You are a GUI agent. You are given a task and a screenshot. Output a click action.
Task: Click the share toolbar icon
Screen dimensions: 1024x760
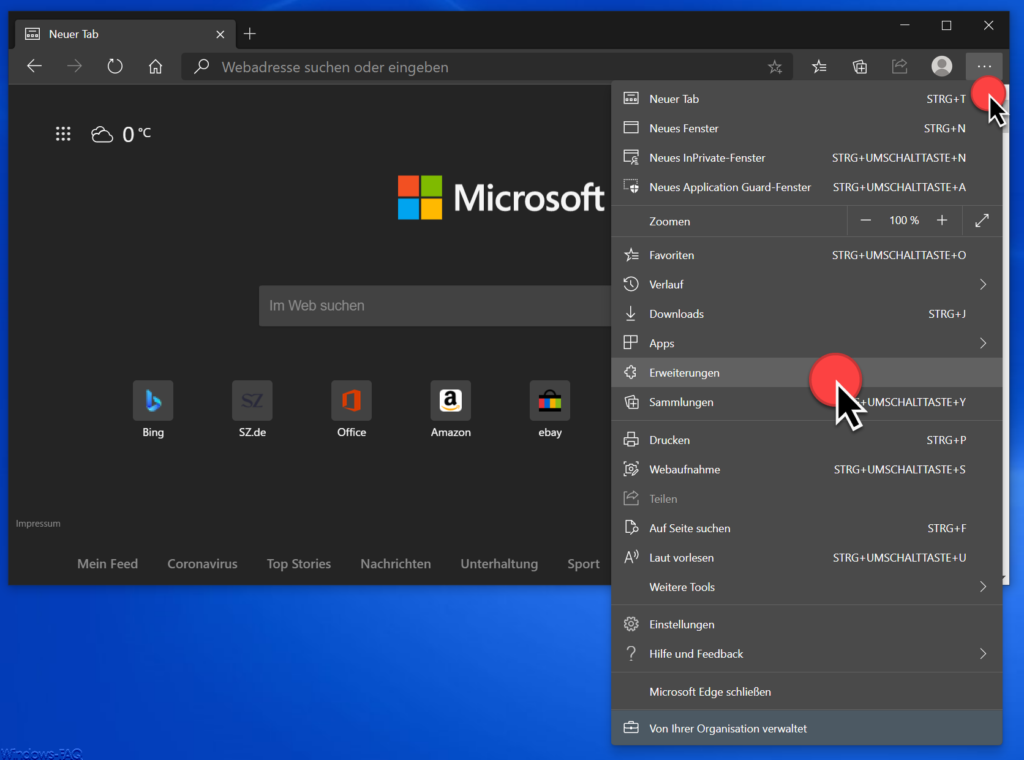click(900, 67)
